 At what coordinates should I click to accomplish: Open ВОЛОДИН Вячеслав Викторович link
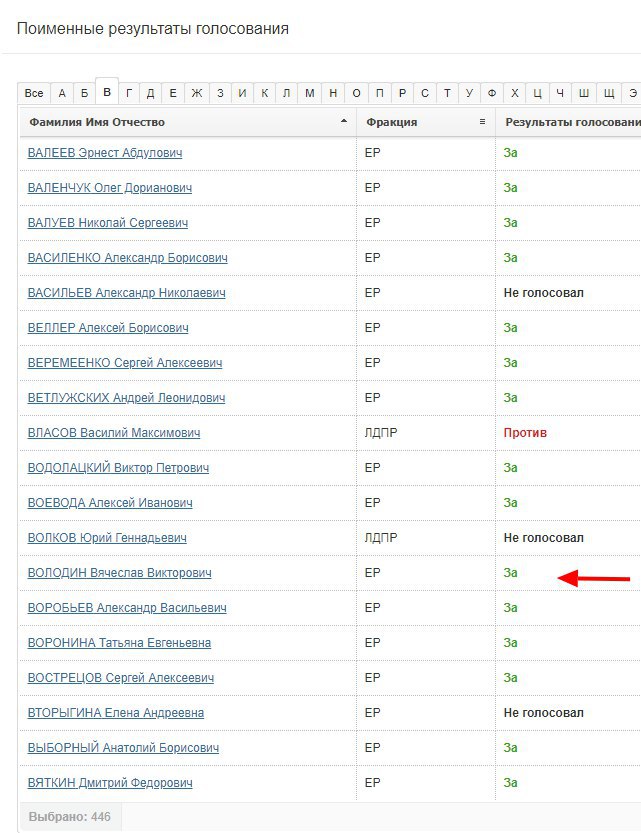[119, 573]
